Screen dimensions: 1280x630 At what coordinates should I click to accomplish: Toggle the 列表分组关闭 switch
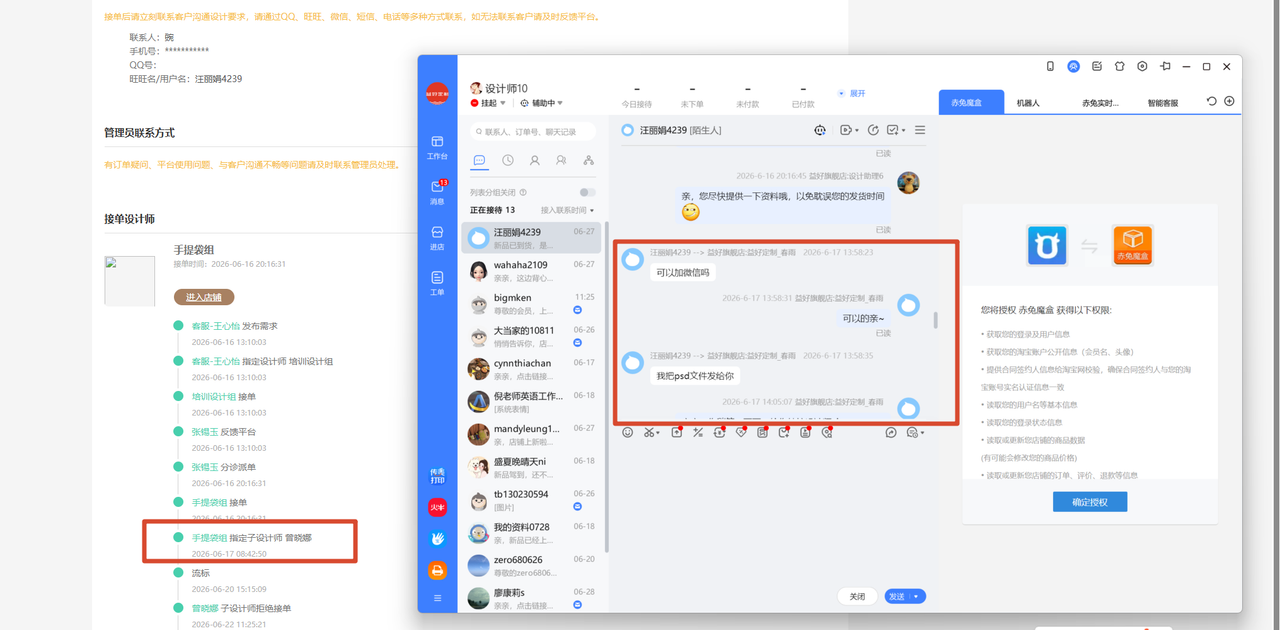[x=587, y=192]
